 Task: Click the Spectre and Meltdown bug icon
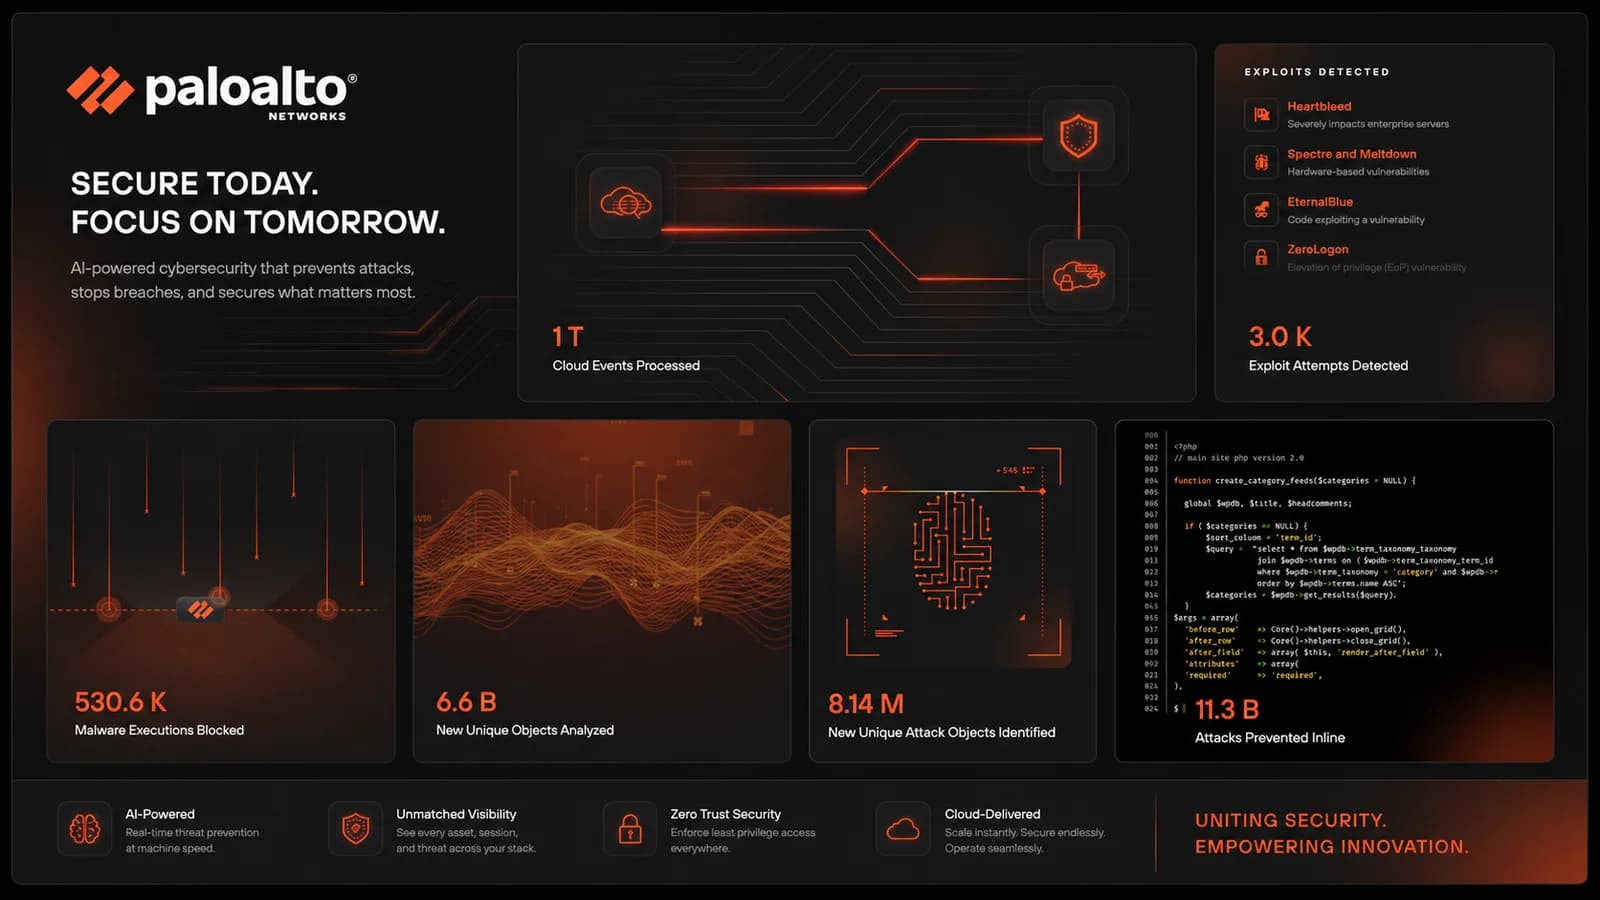click(x=1261, y=162)
